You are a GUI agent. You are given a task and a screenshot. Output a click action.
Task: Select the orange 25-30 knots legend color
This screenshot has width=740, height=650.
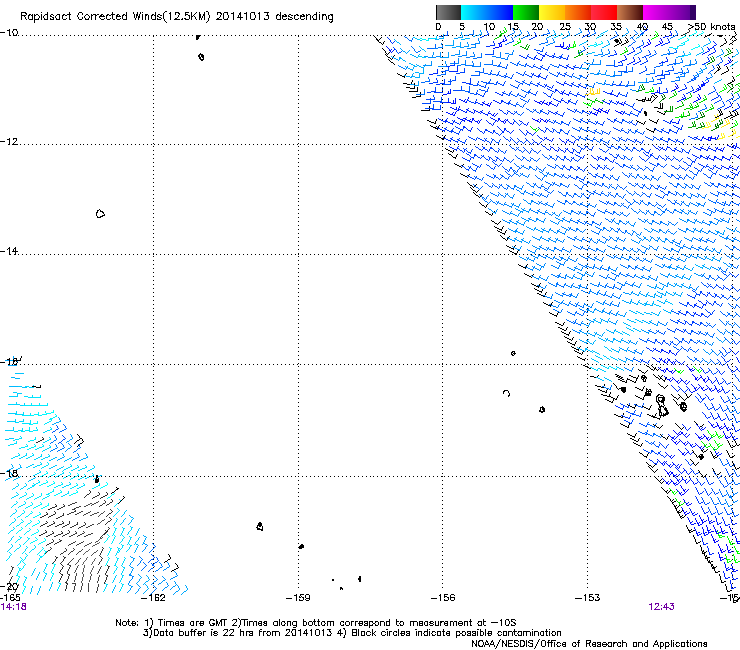click(578, 12)
